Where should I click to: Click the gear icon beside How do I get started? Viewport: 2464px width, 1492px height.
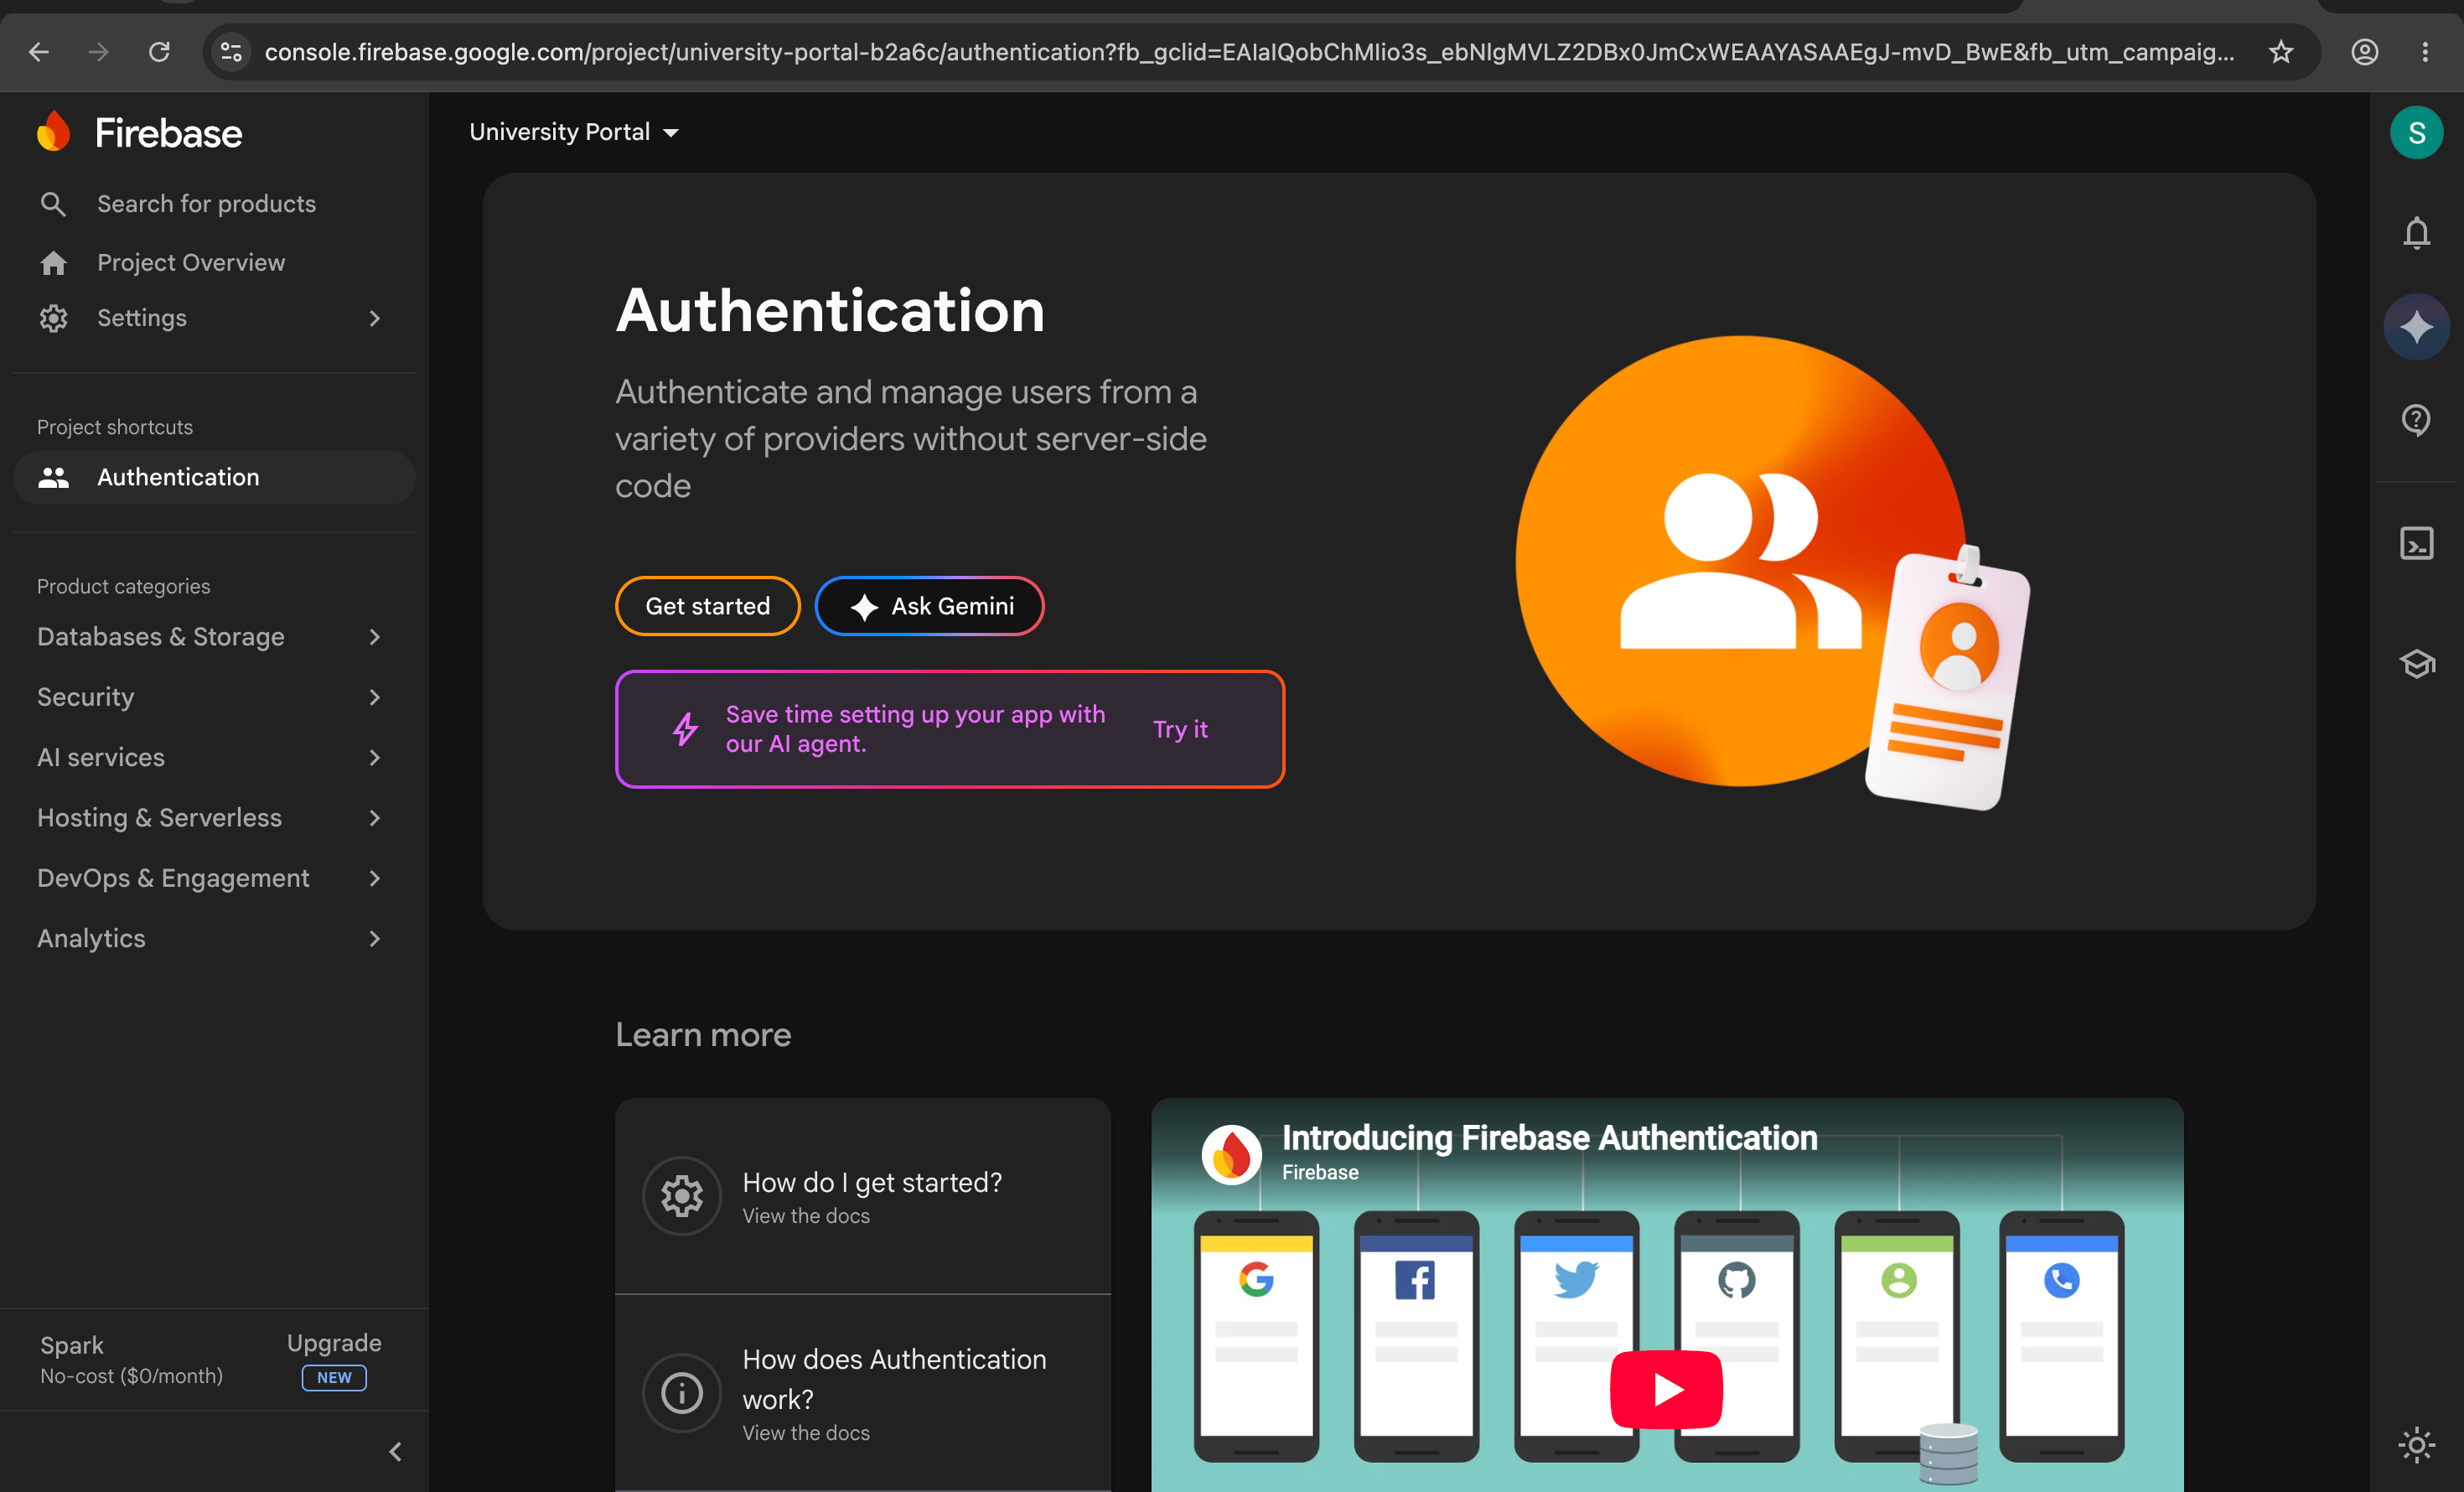(682, 1196)
